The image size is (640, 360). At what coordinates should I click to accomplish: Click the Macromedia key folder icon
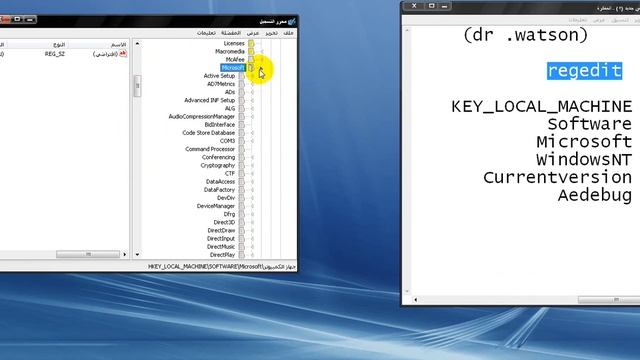tap(251, 51)
